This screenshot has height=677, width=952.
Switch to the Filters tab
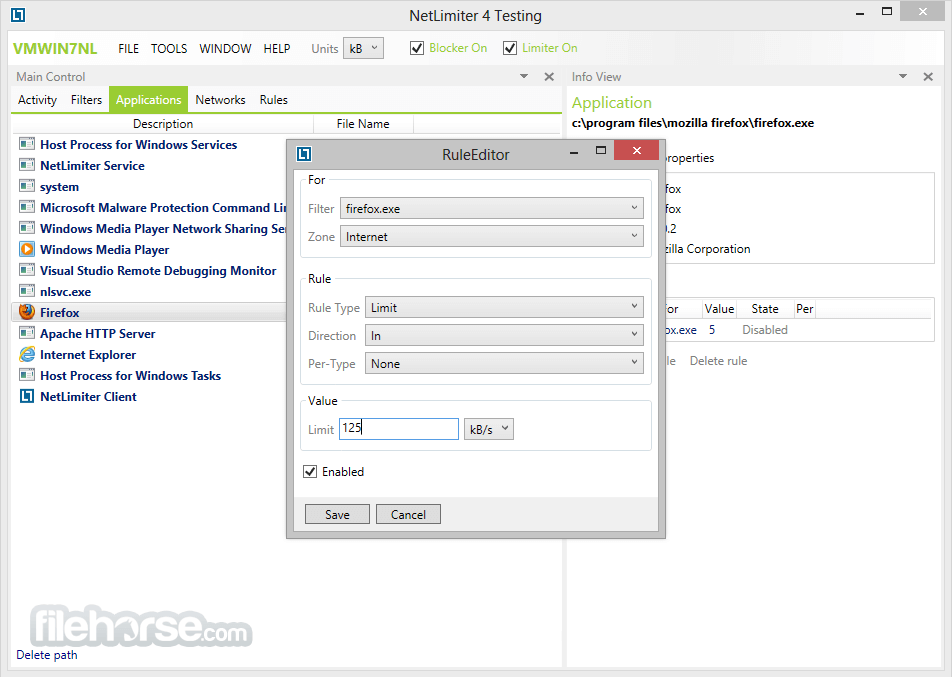coord(86,100)
